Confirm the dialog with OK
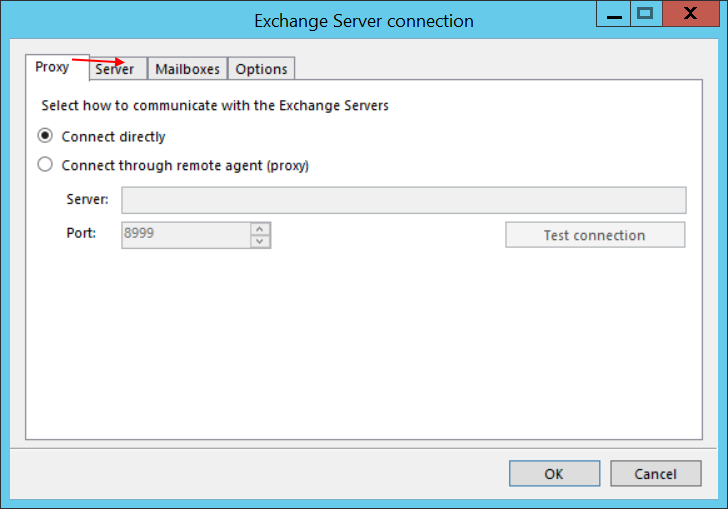 tap(554, 474)
